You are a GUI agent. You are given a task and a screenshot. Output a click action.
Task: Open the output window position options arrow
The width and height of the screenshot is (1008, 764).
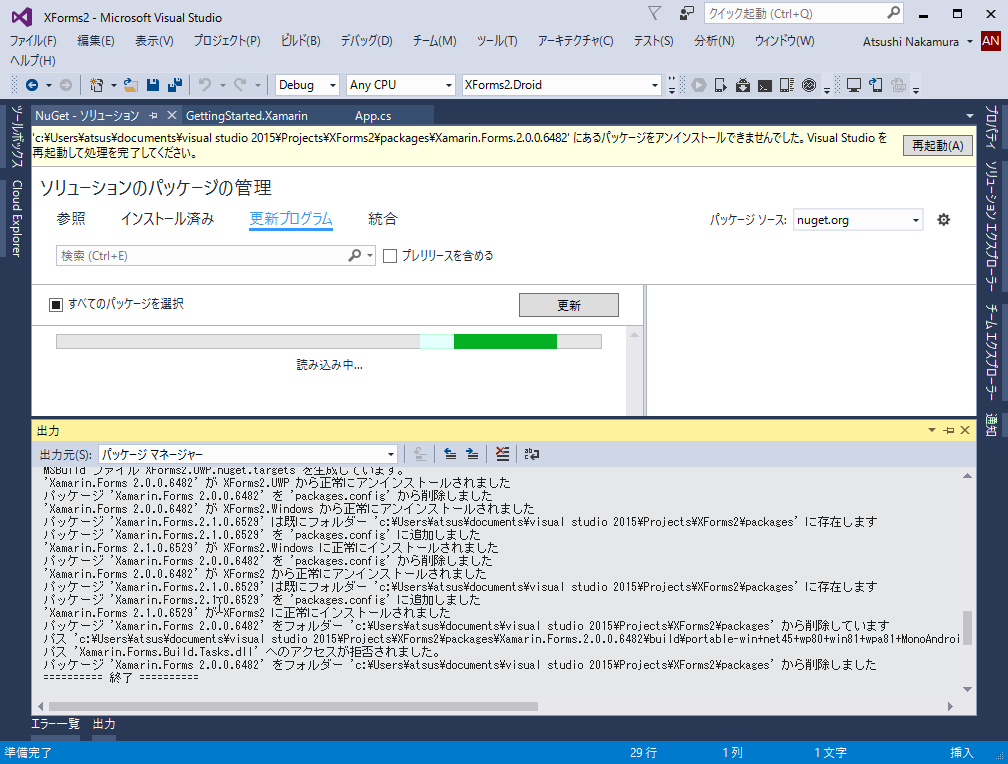coord(932,430)
